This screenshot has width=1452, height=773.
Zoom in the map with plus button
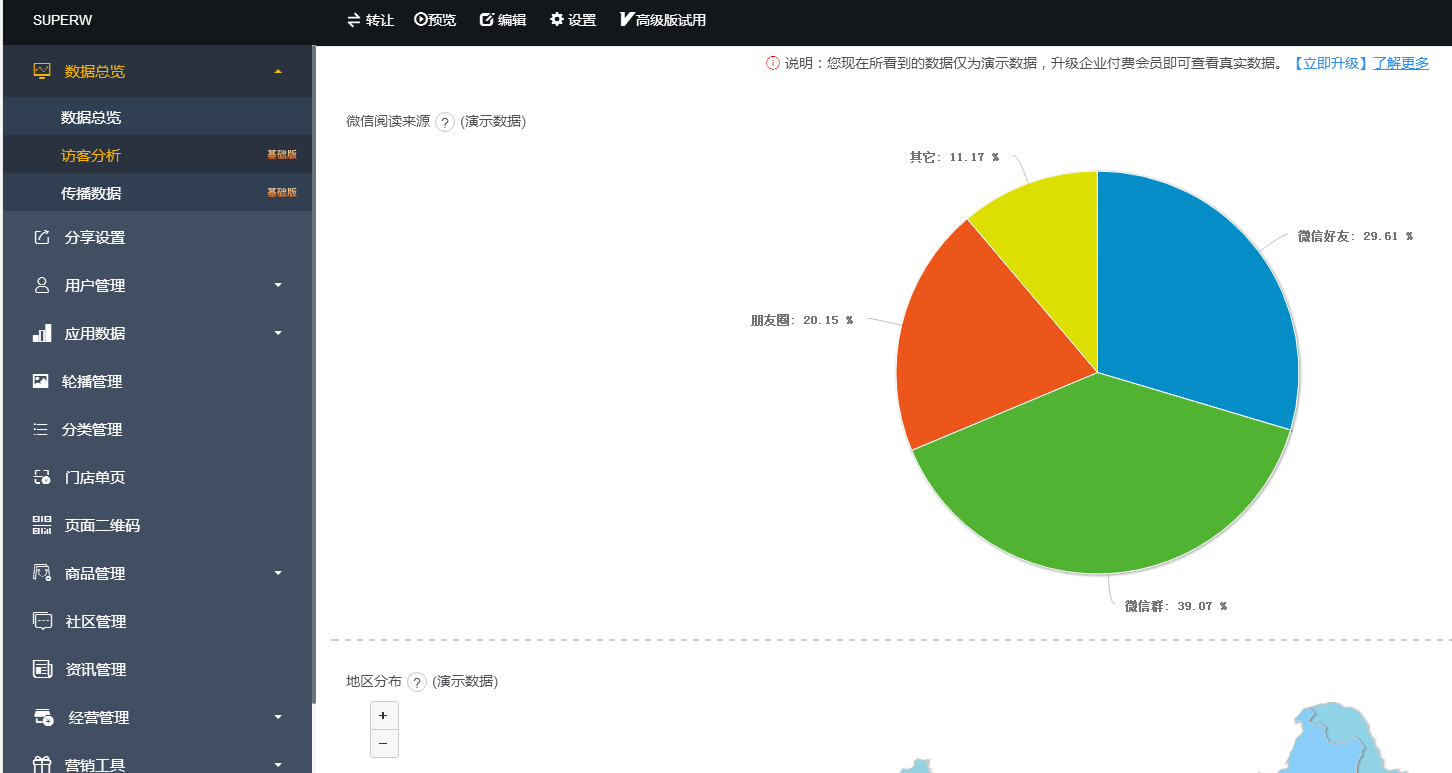pyautogui.click(x=384, y=716)
